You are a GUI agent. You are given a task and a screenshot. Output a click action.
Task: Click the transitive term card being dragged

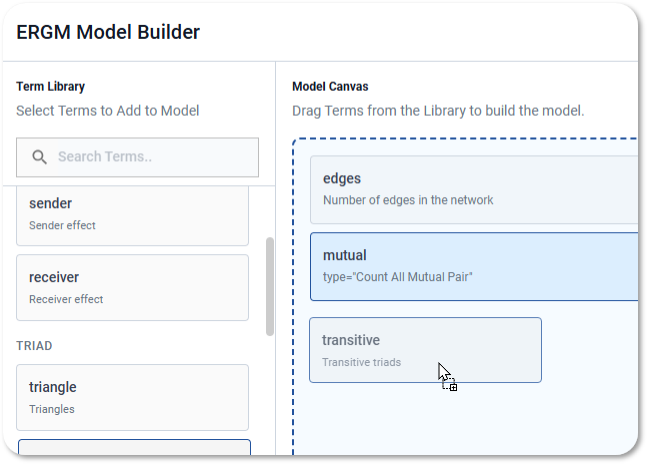[x=425, y=350]
